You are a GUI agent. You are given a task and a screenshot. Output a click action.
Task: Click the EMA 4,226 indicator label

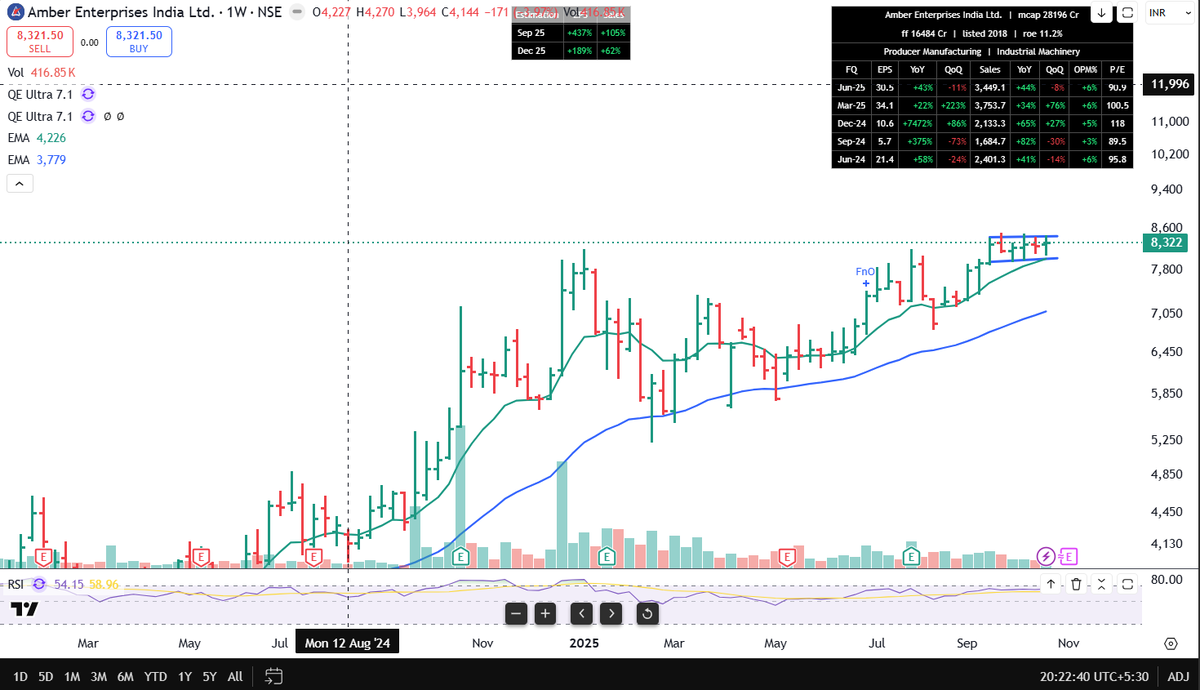pos(37,138)
